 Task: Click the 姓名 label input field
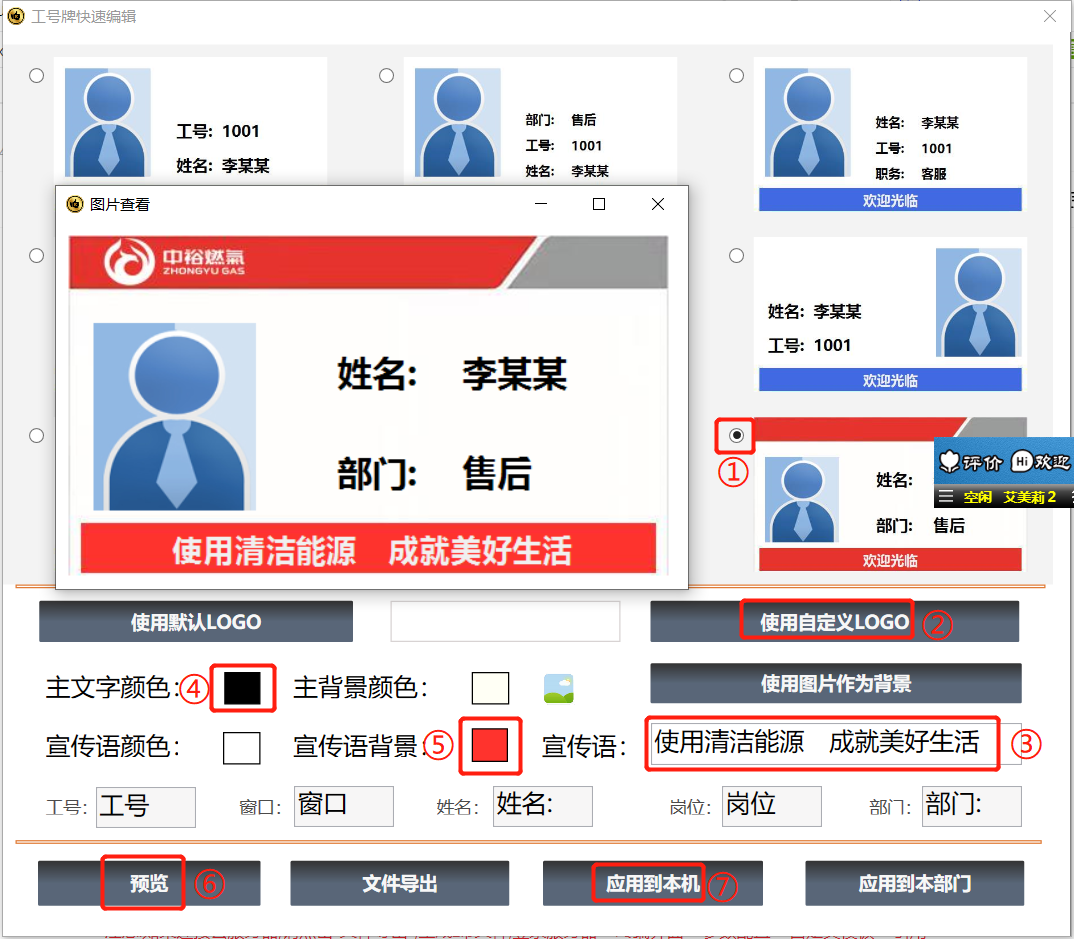pyautogui.click(x=543, y=806)
